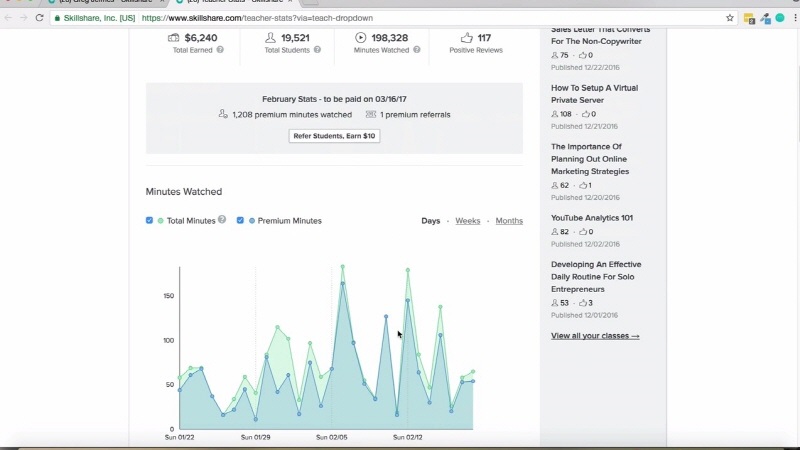Click the green round extension icon

click(780, 18)
